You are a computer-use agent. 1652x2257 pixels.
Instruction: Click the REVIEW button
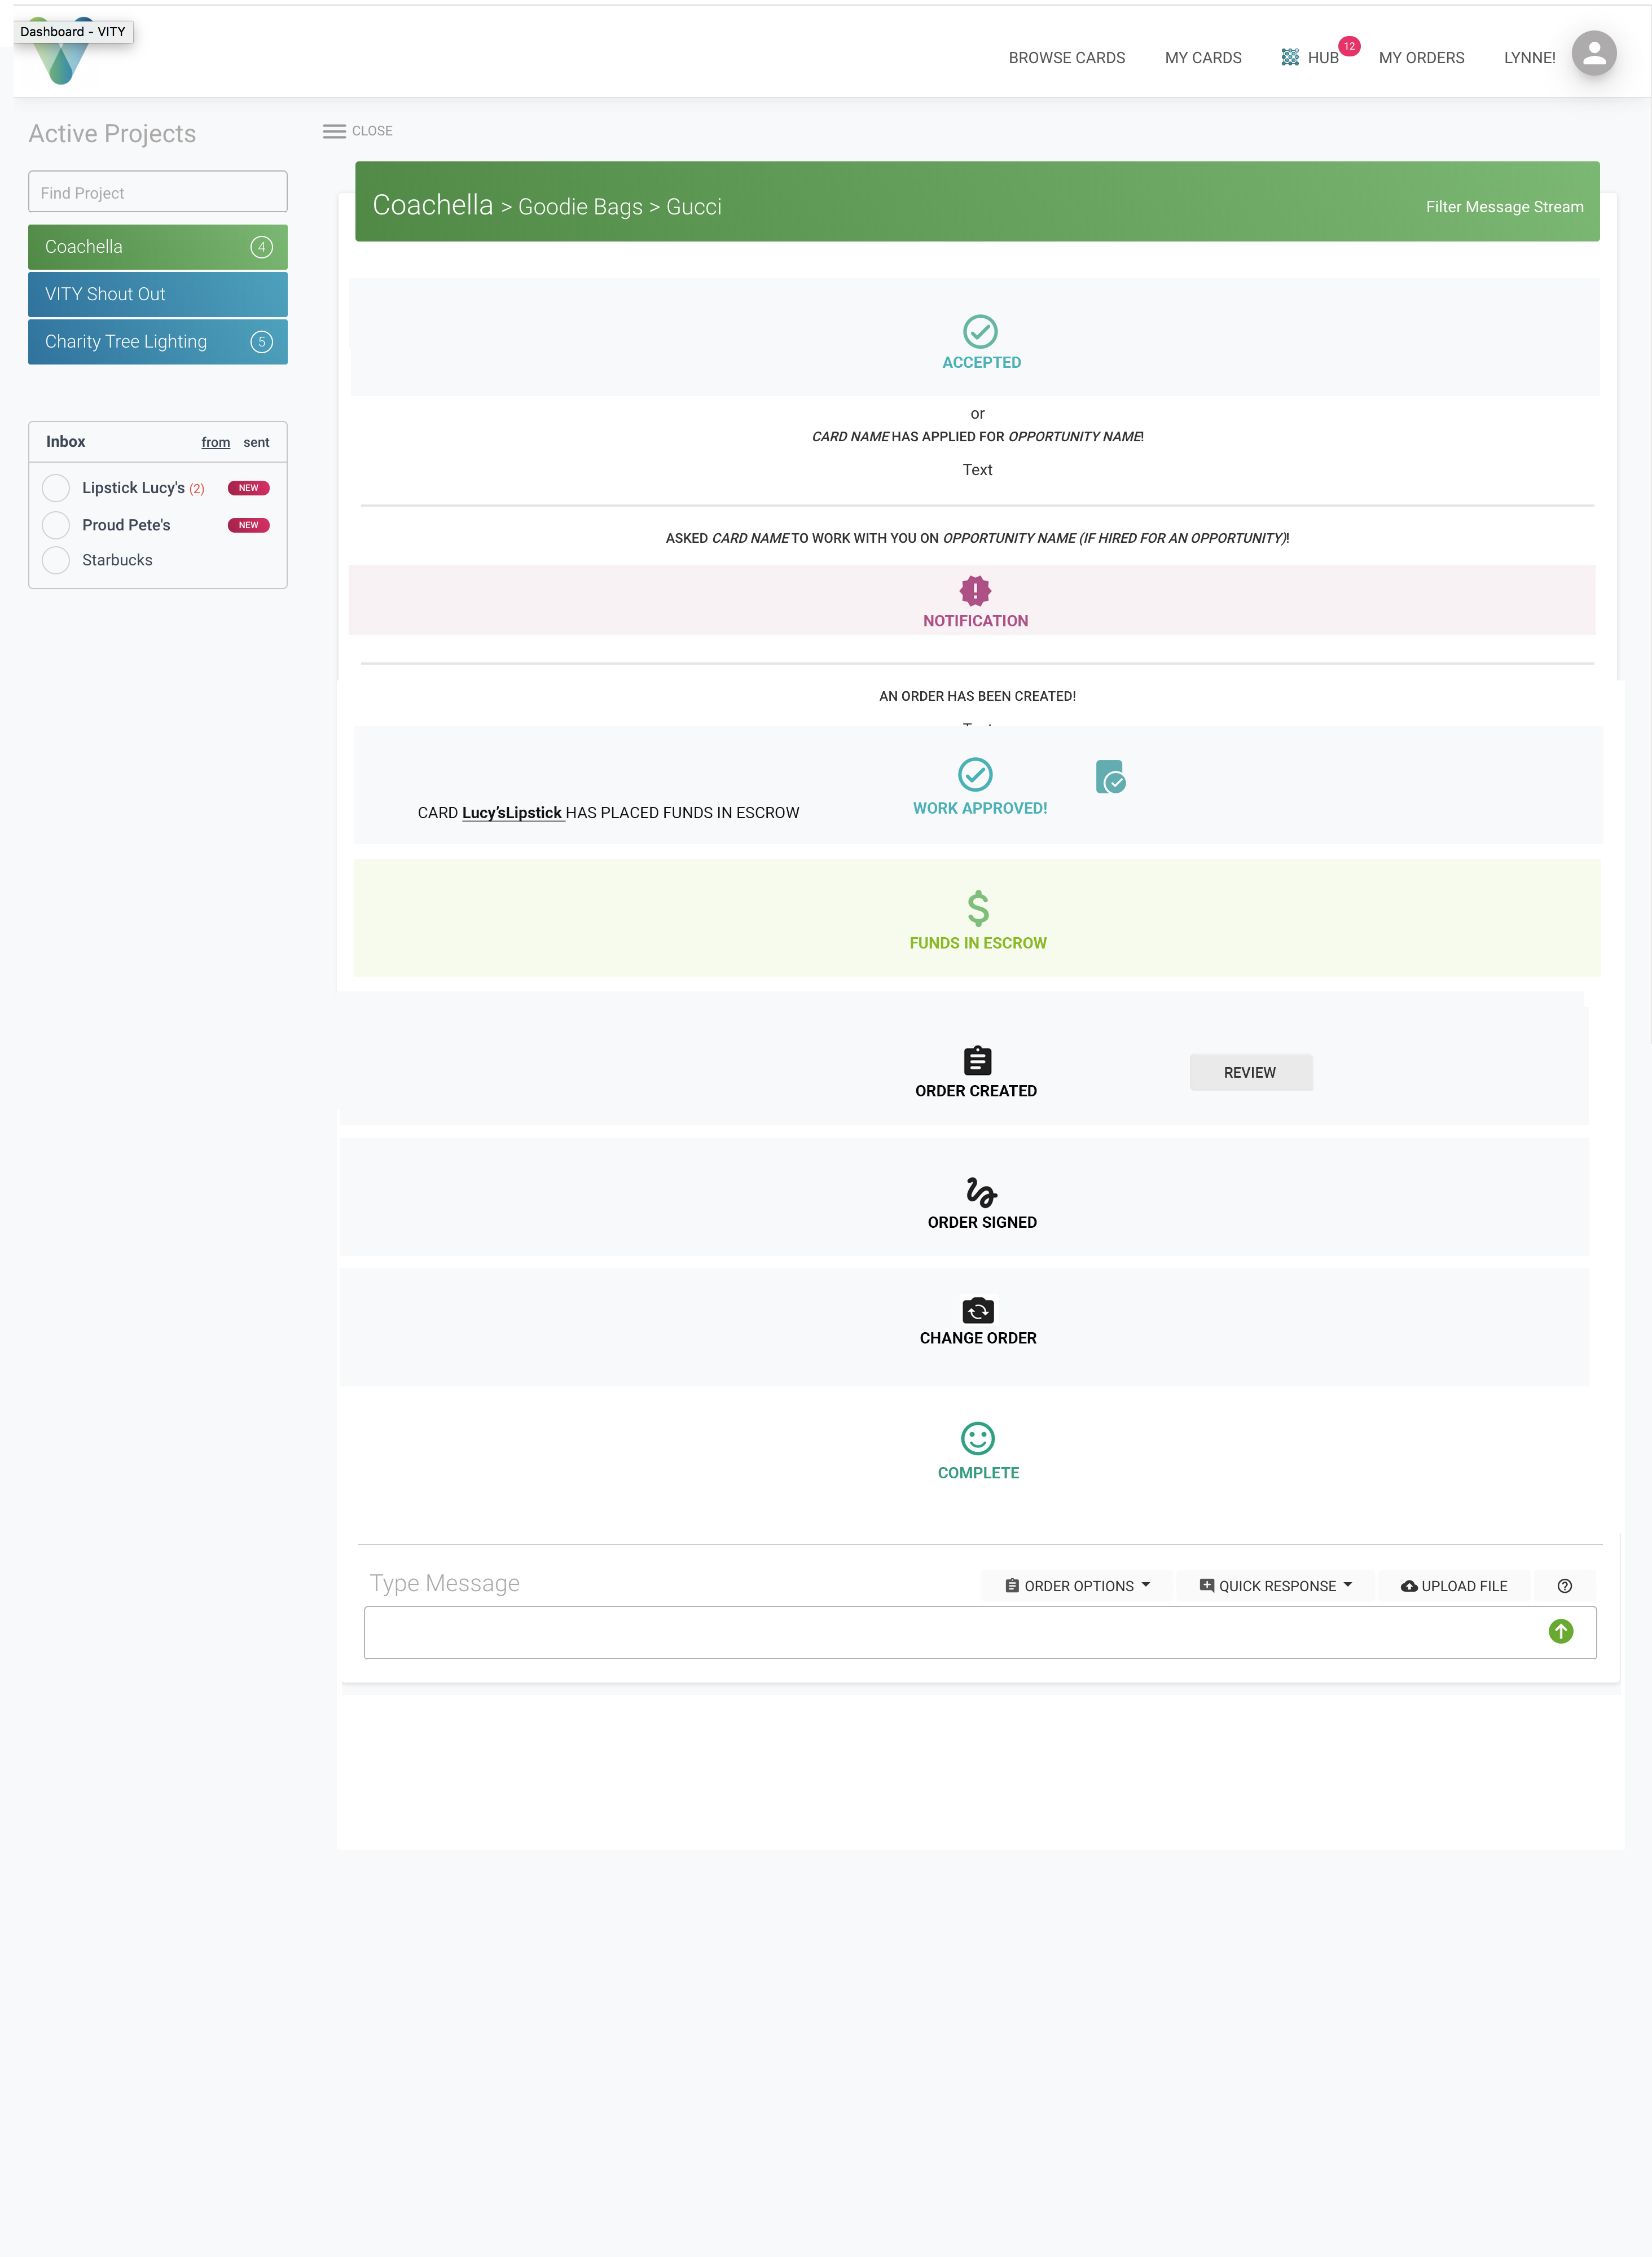point(1250,1072)
